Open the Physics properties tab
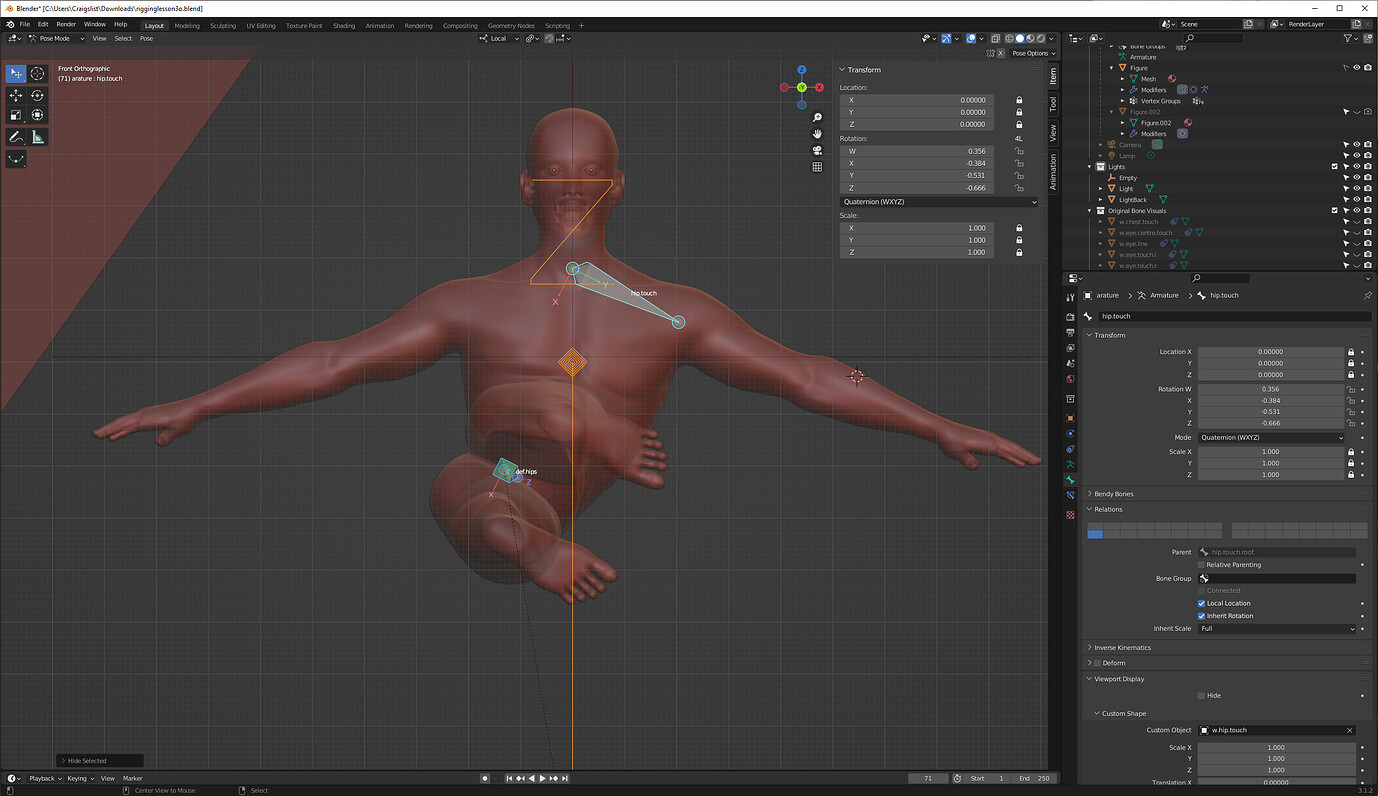This screenshot has width=1378, height=796. click(x=1070, y=433)
